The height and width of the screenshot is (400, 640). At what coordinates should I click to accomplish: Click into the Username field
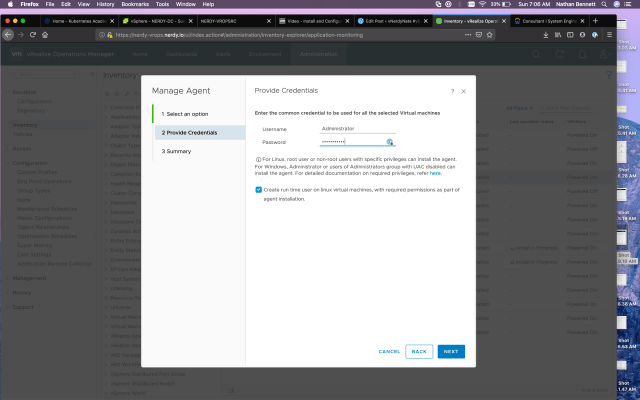pos(358,129)
